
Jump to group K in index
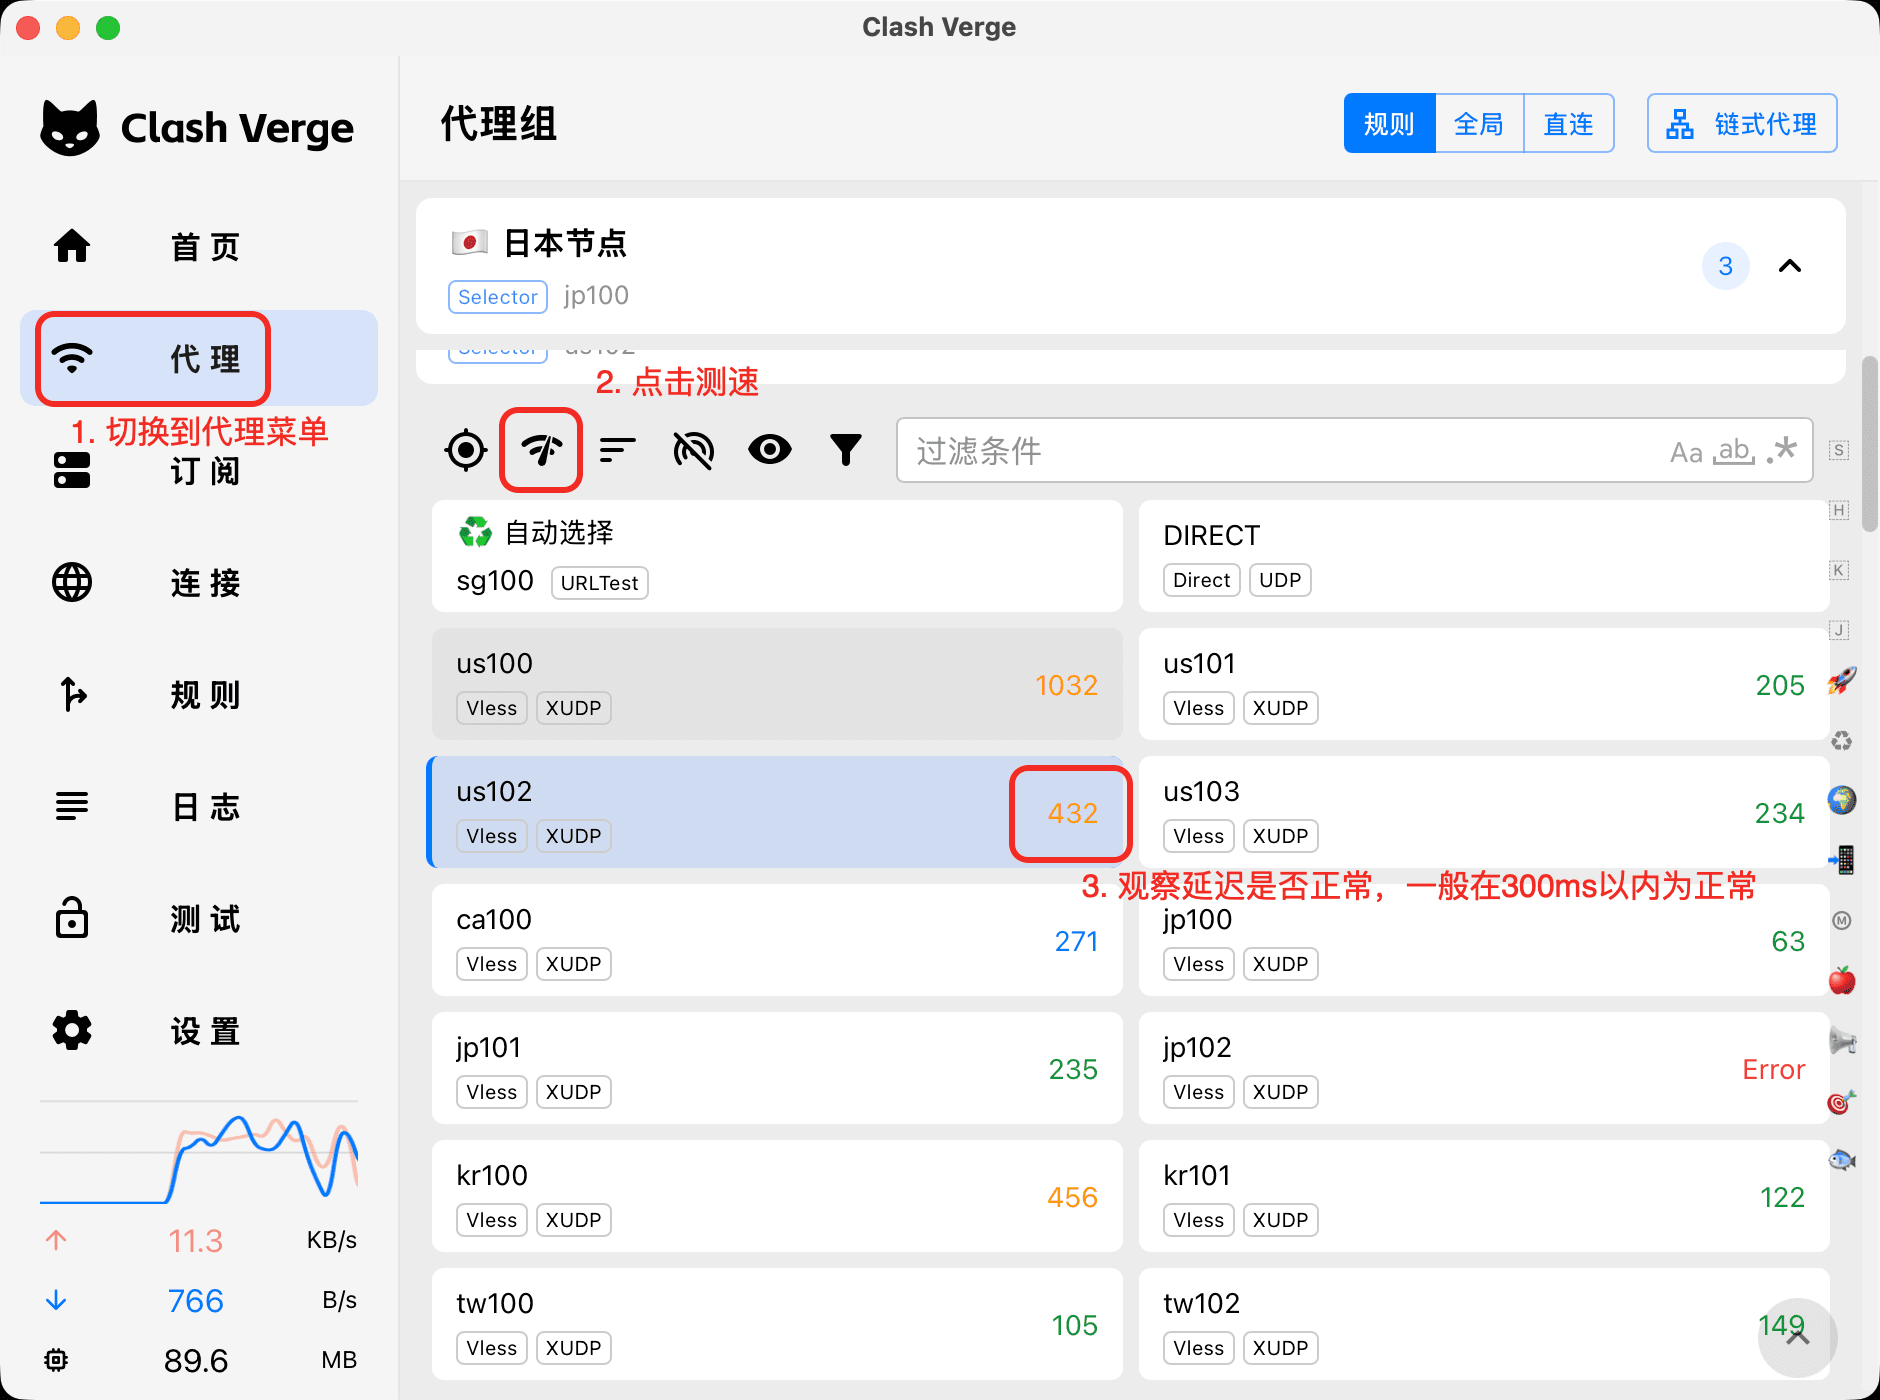[1839, 570]
